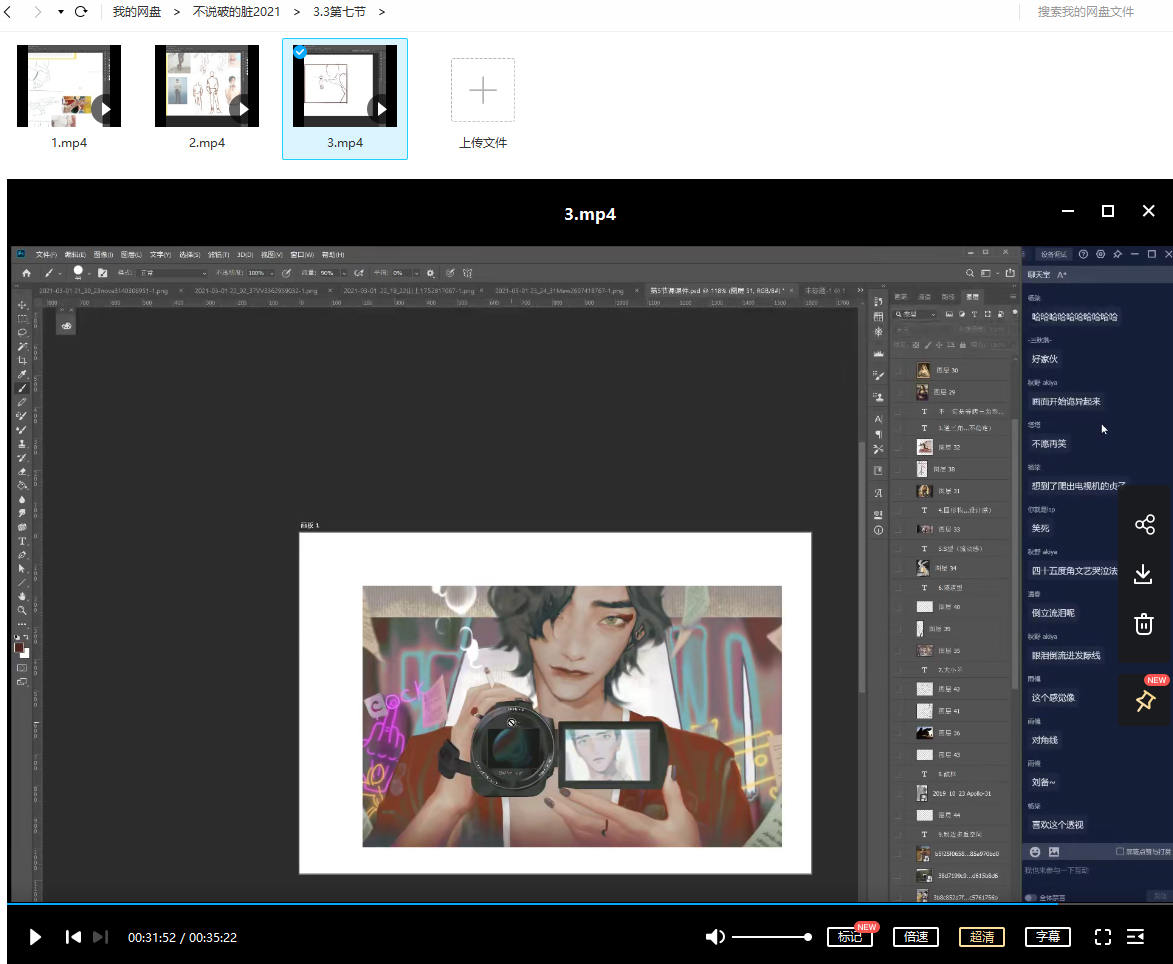Go back with the left arrow

click(x=9, y=12)
